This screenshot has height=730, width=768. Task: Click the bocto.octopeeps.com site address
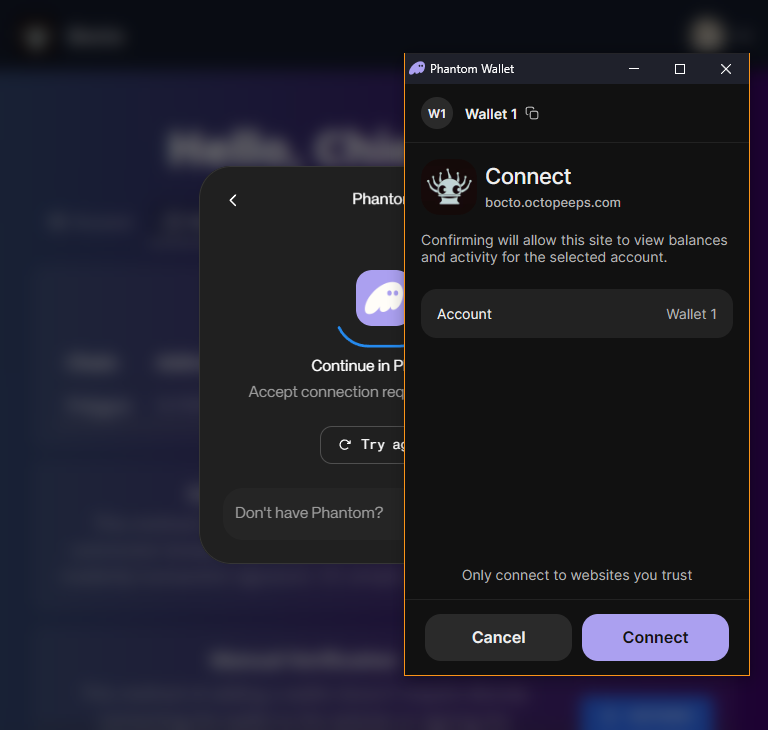[x=552, y=203]
